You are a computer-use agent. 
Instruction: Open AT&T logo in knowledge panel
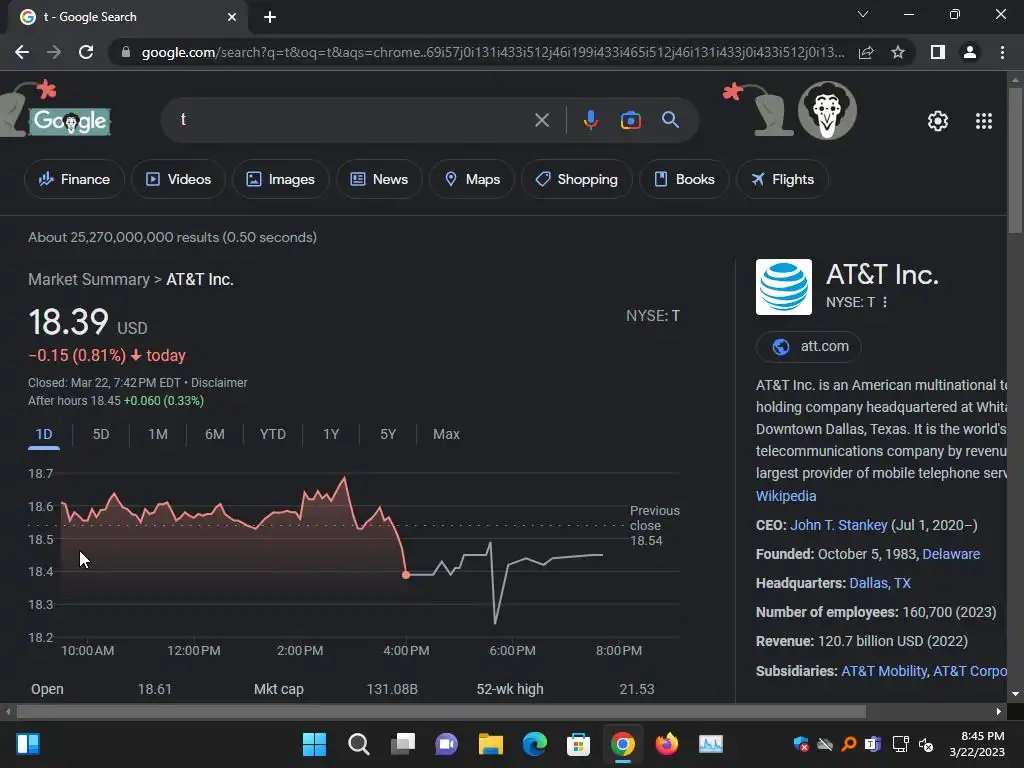[x=784, y=287]
